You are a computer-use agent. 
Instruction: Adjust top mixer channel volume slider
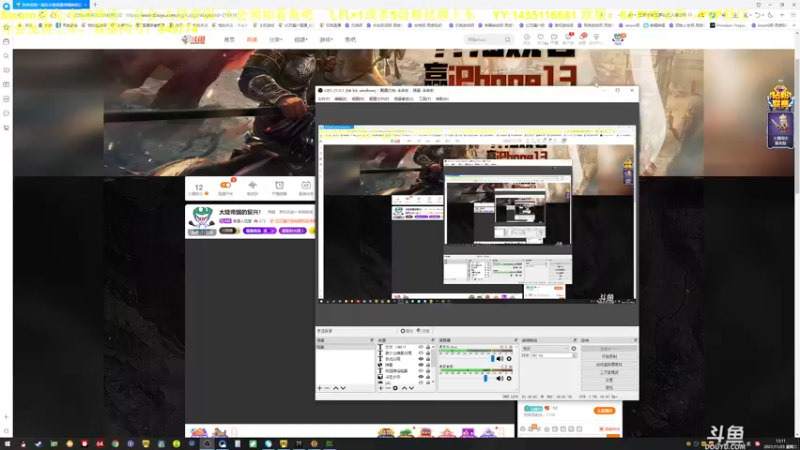pos(493,359)
